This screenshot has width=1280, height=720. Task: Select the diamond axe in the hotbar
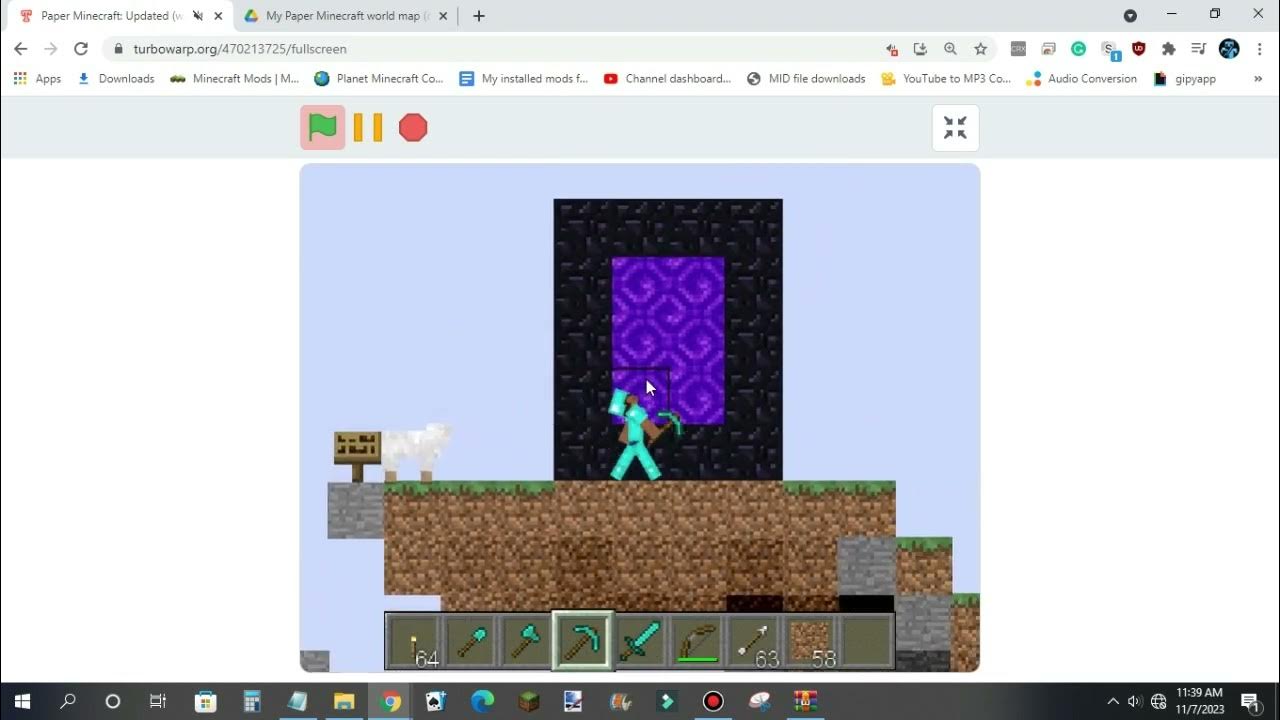tap(526, 641)
